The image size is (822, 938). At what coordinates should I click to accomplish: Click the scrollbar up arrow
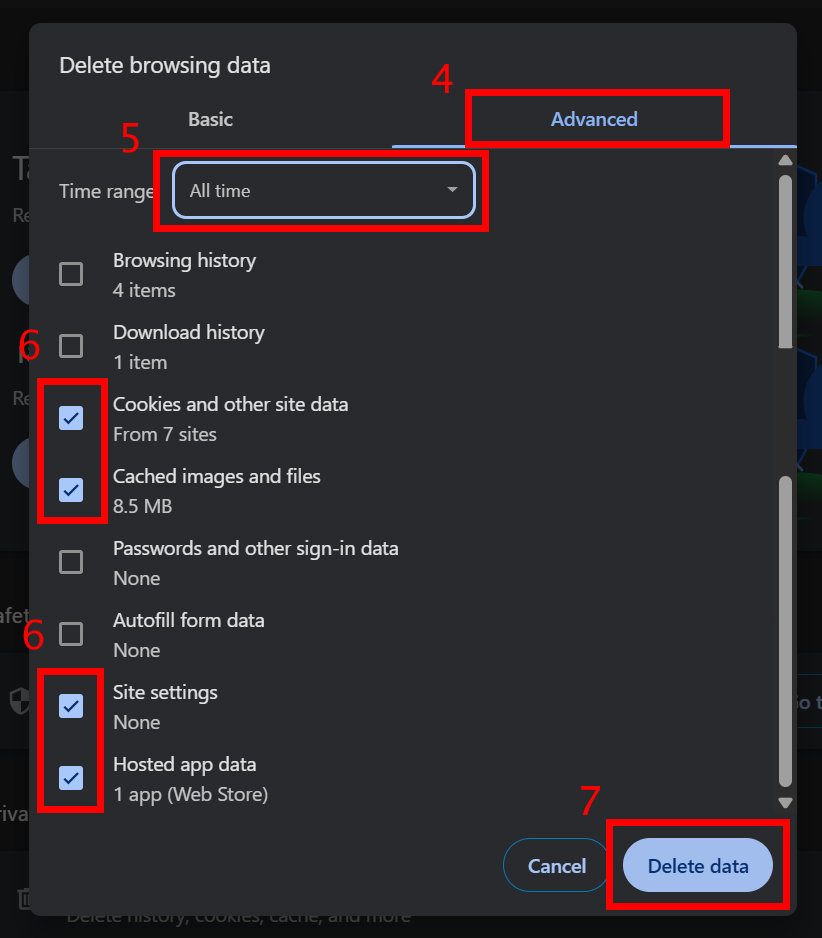pos(785,160)
